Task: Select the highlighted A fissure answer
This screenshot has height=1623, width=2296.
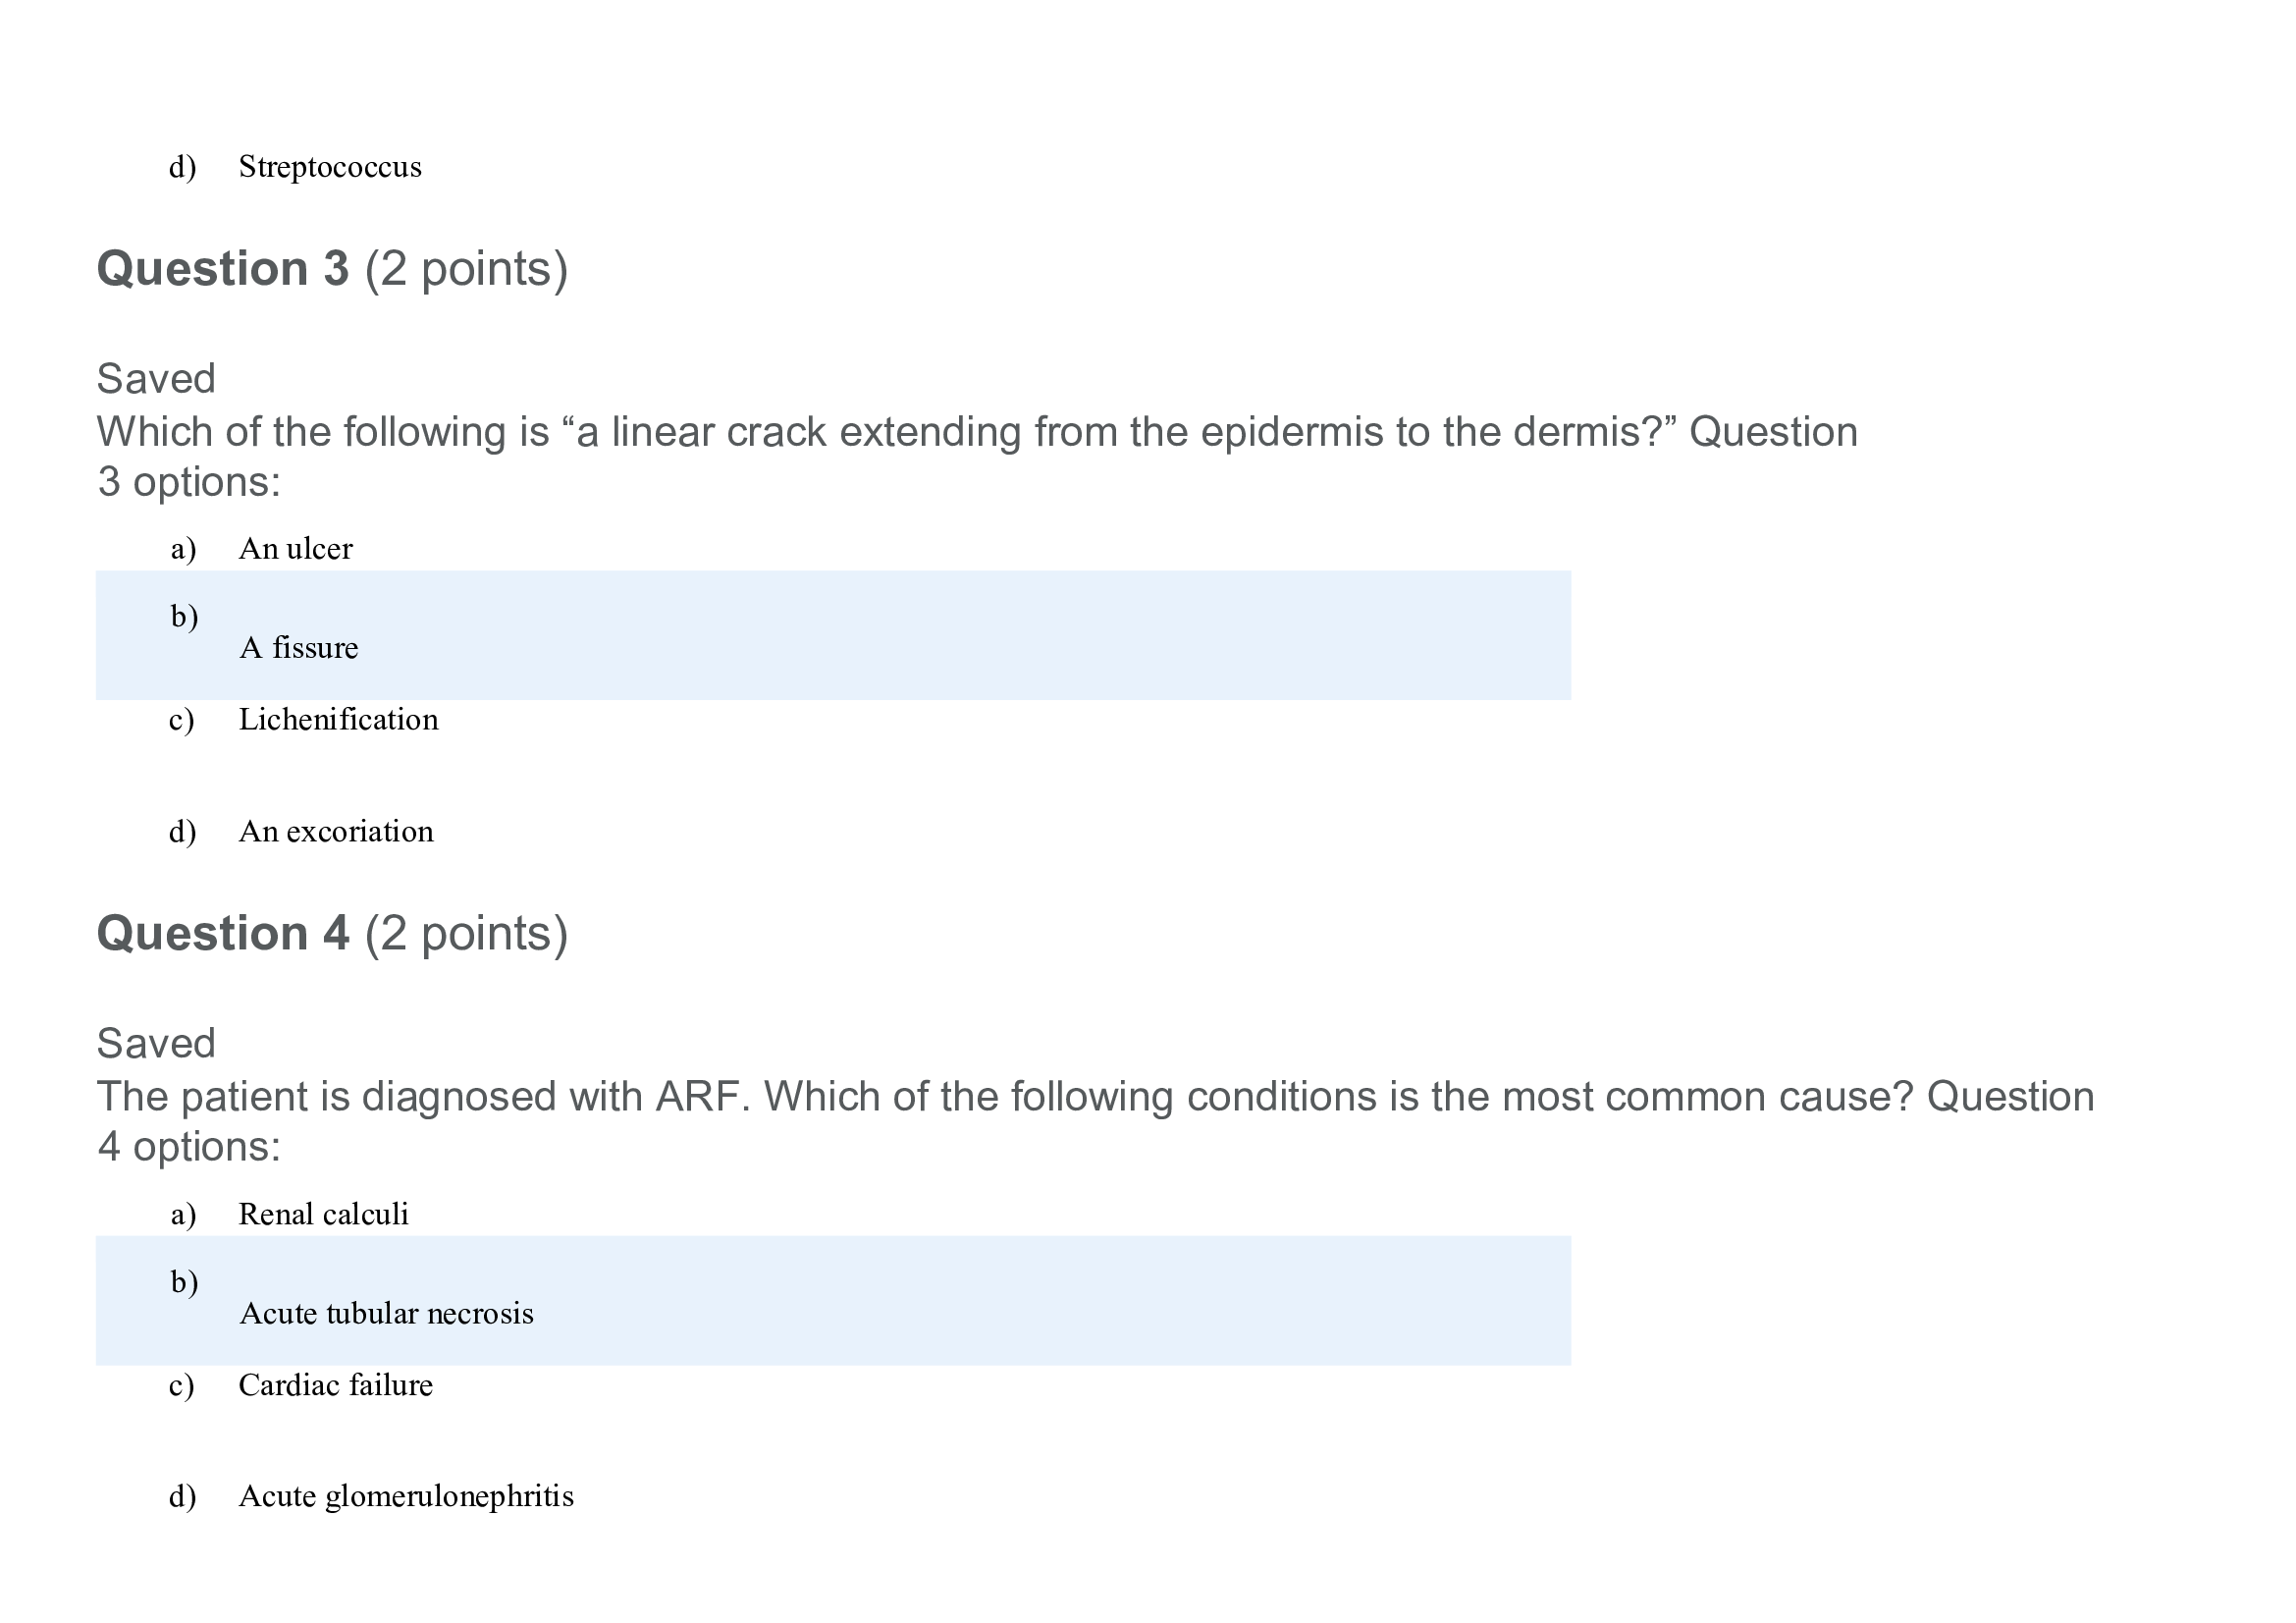Action: pyautogui.click(x=298, y=648)
